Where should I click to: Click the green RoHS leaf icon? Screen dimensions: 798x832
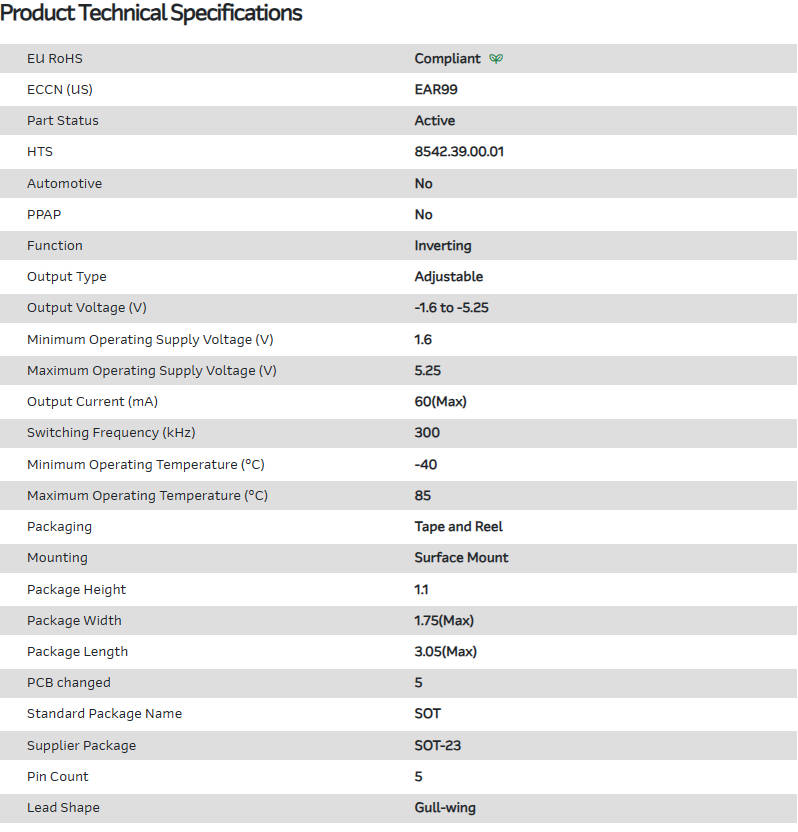[x=496, y=59]
